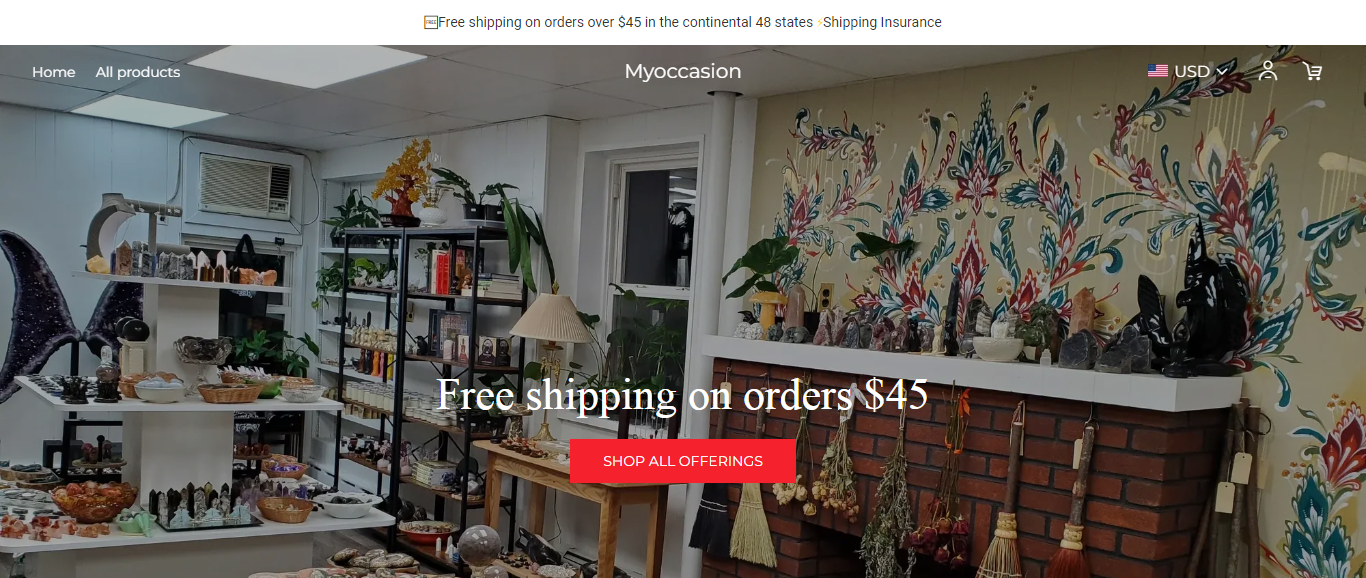Click the FREE badge icon in announcement bar
This screenshot has height=578, width=1366.
coord(431,22)
